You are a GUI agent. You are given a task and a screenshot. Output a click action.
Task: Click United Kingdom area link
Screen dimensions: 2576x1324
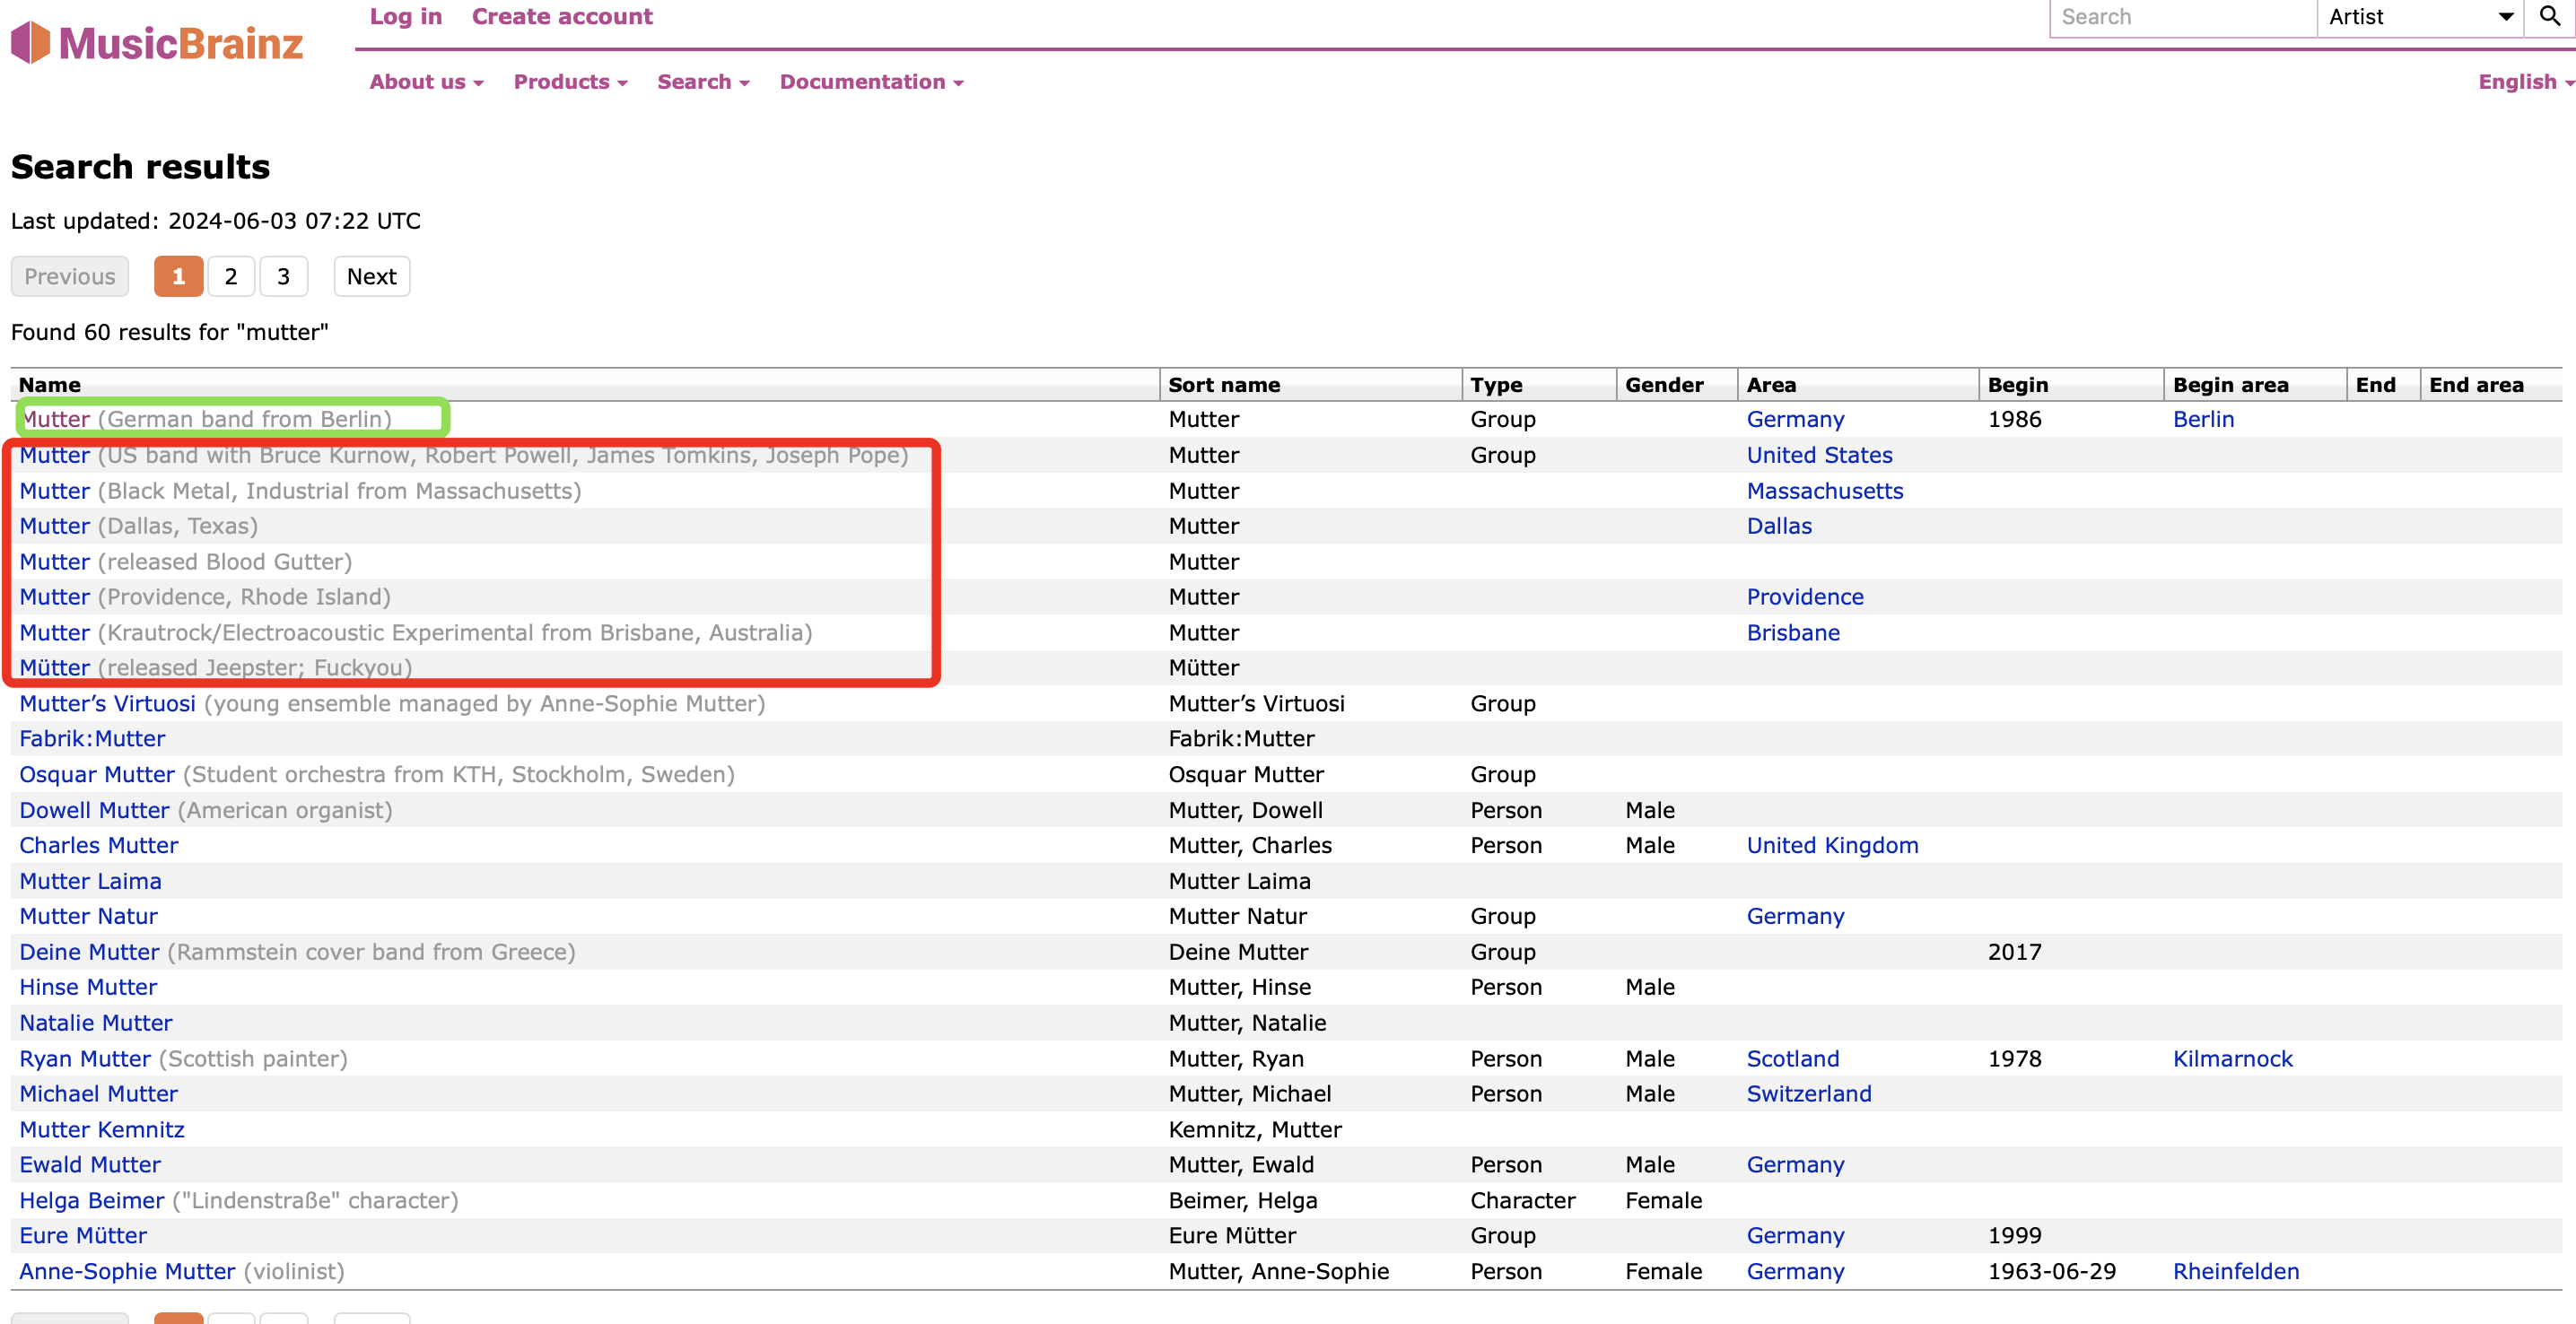[x=1832, y=846]
